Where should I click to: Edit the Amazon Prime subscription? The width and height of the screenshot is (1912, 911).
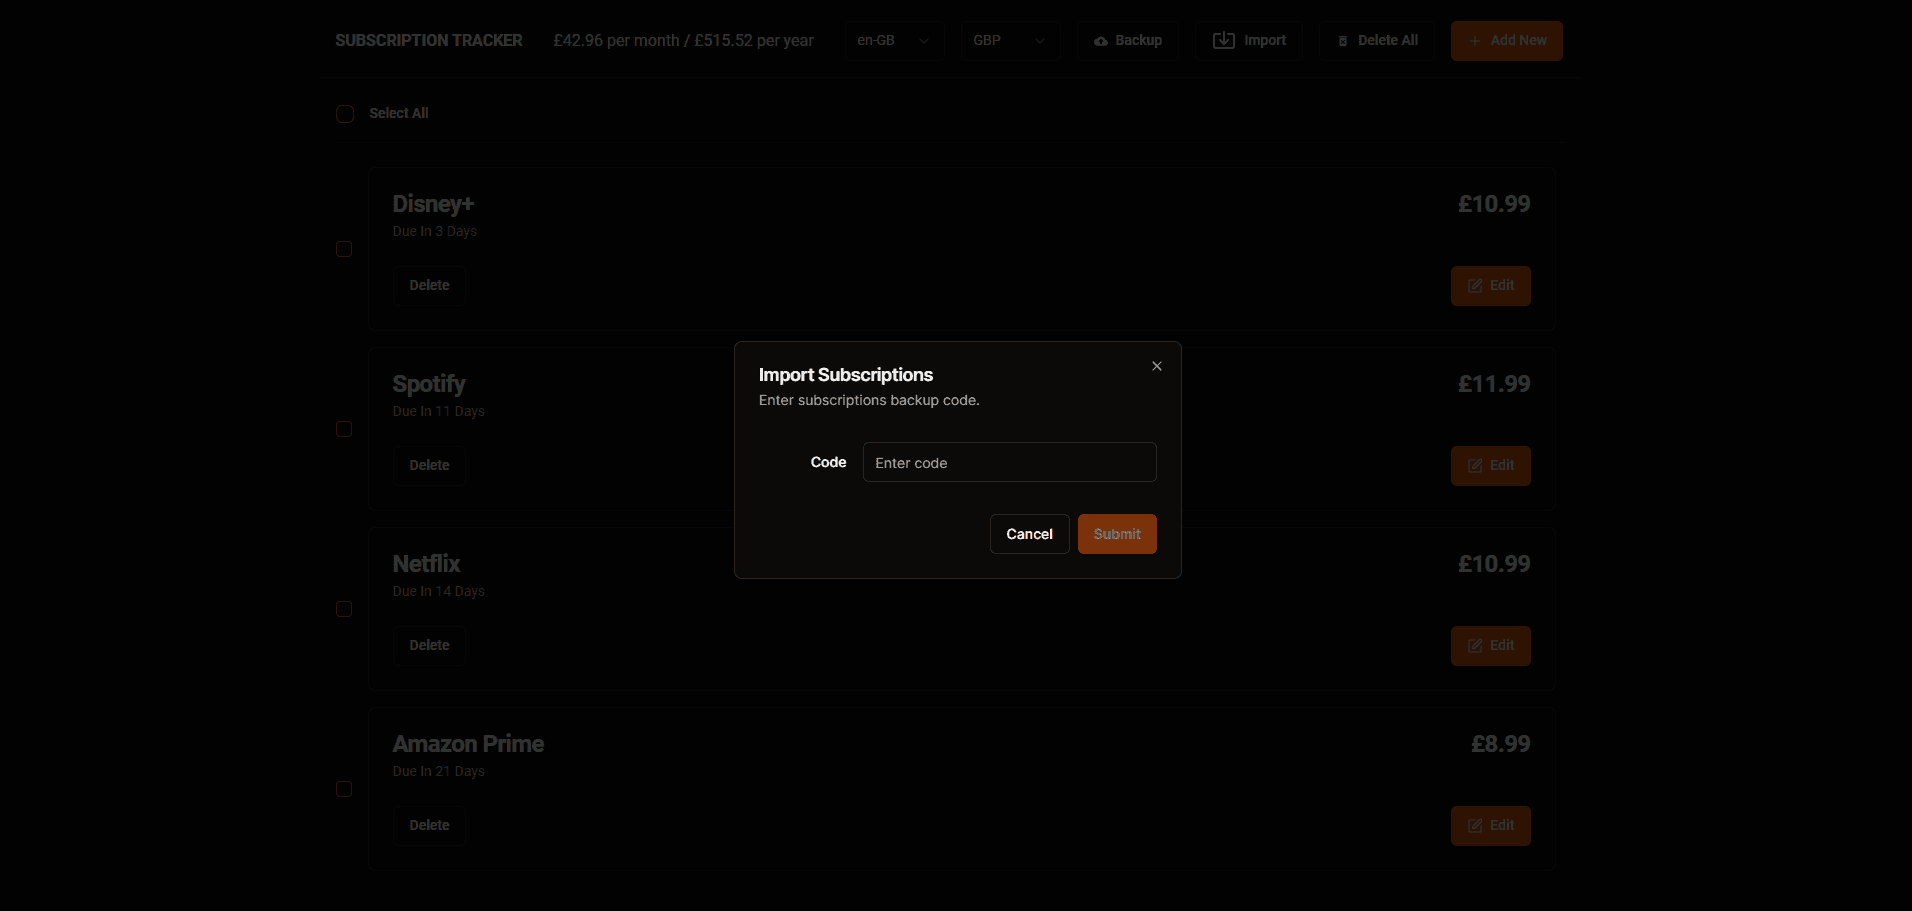tap(1490, 826)
